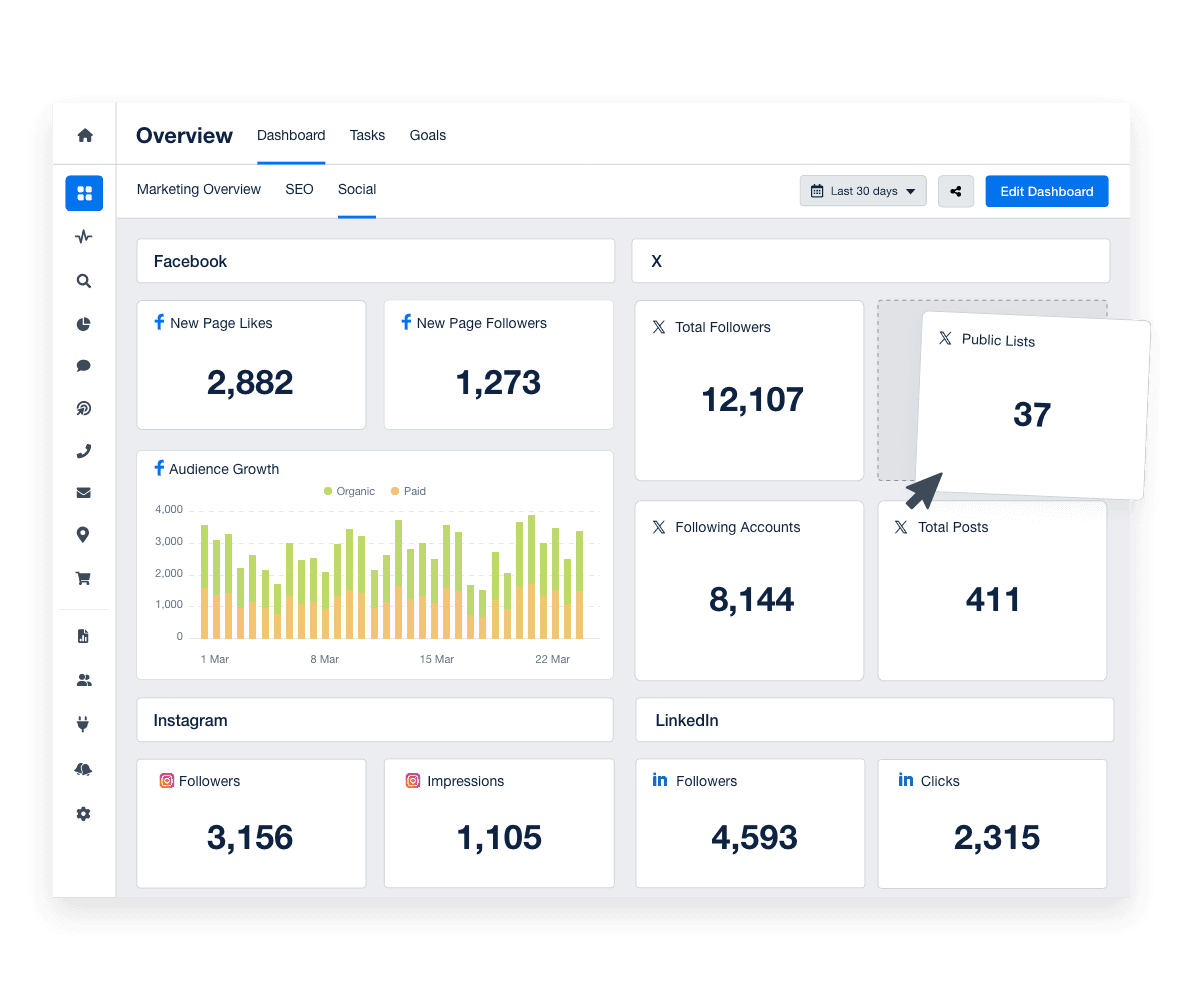Switch to the SEO tab

[299, 189]
